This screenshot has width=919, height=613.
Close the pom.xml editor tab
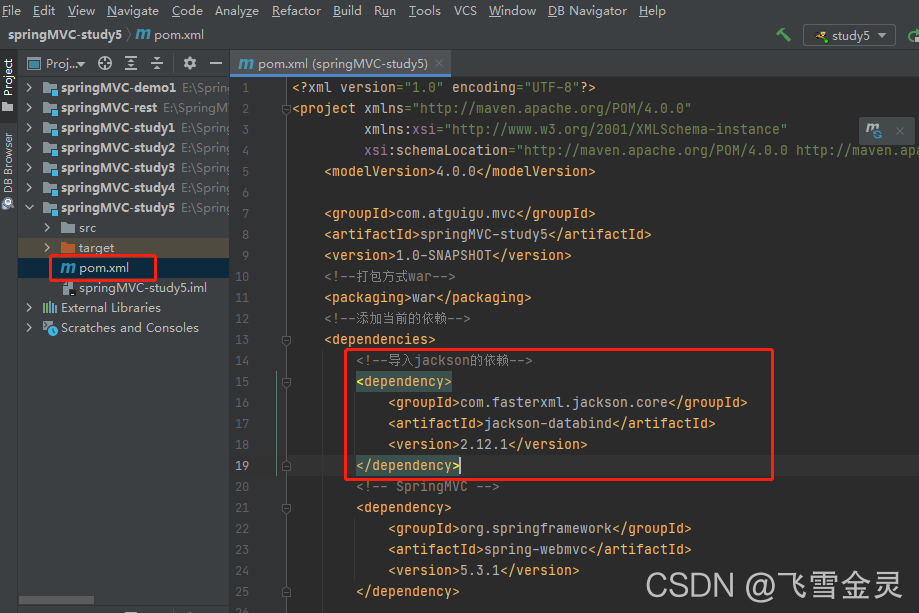(x=436, y=62)
